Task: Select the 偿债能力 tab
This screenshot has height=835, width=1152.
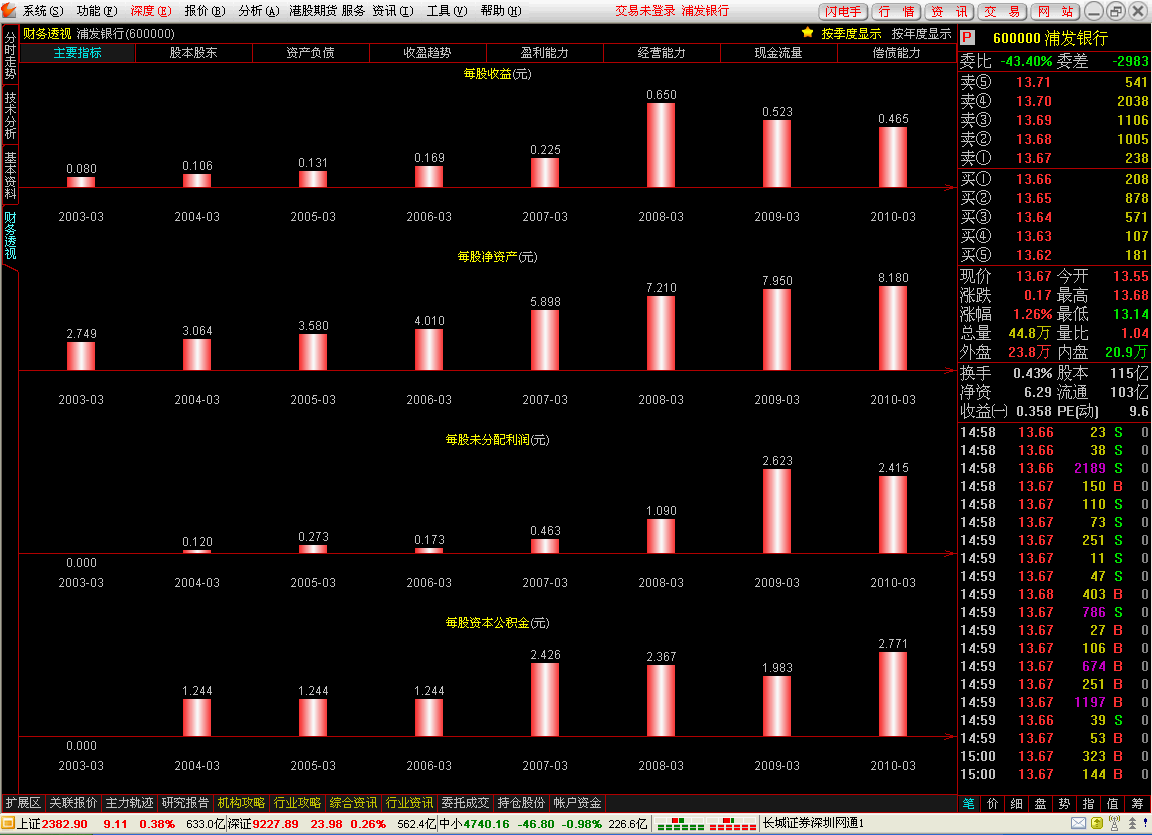Action: point(896,53)
